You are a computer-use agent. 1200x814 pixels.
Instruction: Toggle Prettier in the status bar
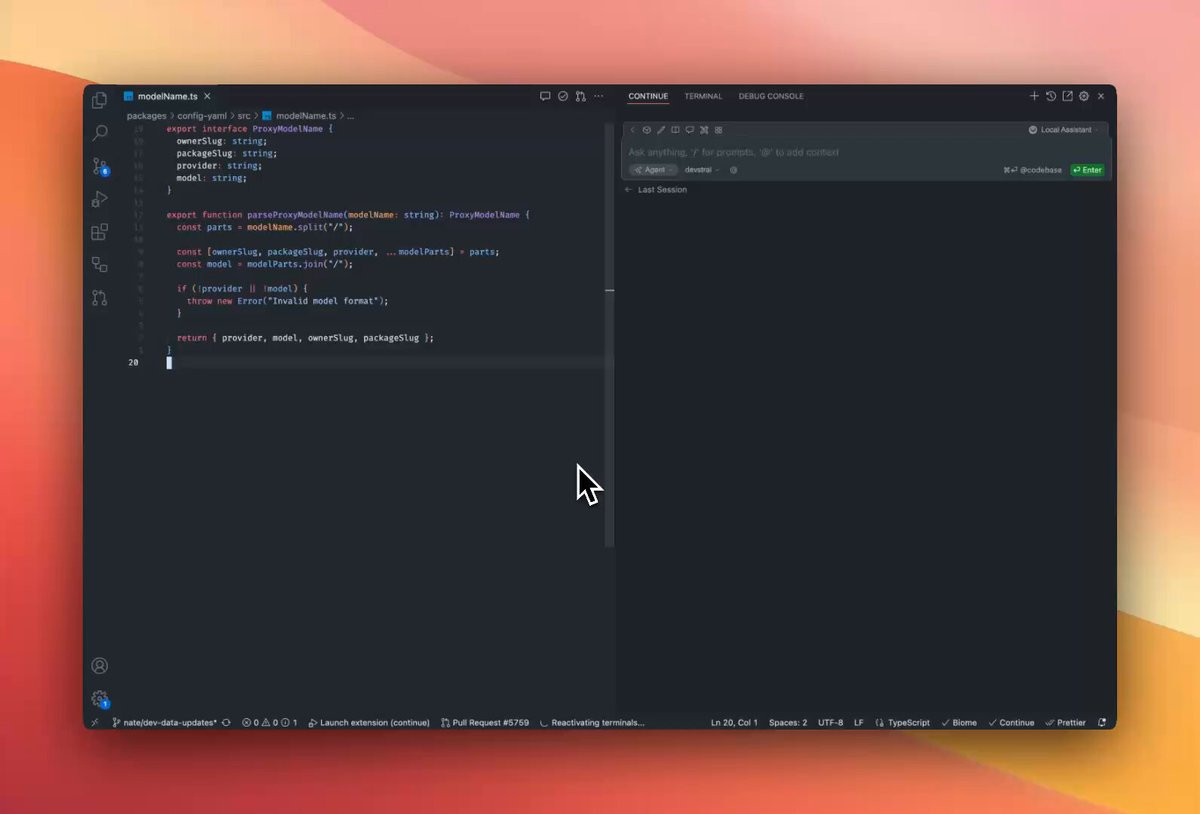click(1065, 722)
